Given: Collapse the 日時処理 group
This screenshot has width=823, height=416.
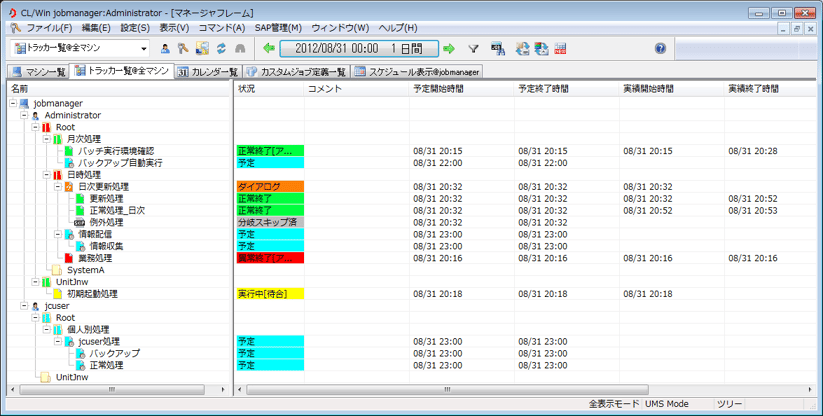Looking at the screenshot, I should click(x=47, y=175).
